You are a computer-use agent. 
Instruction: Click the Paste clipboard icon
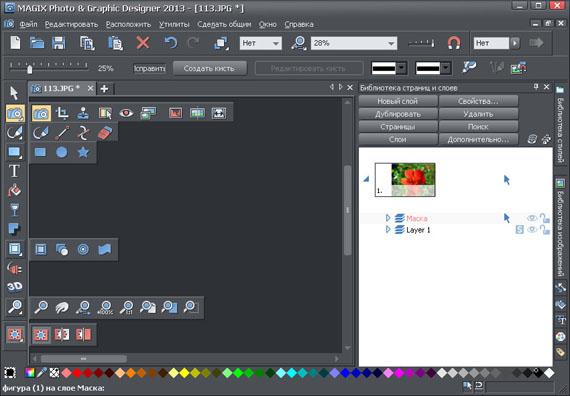coord(115,43)
